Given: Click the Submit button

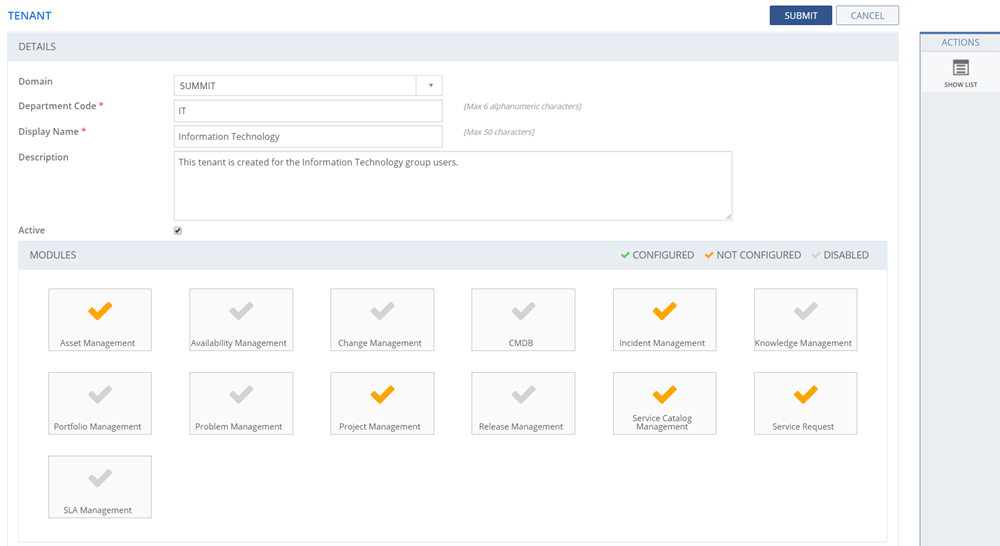Looking at the screenshot, I should coord(800,15).
